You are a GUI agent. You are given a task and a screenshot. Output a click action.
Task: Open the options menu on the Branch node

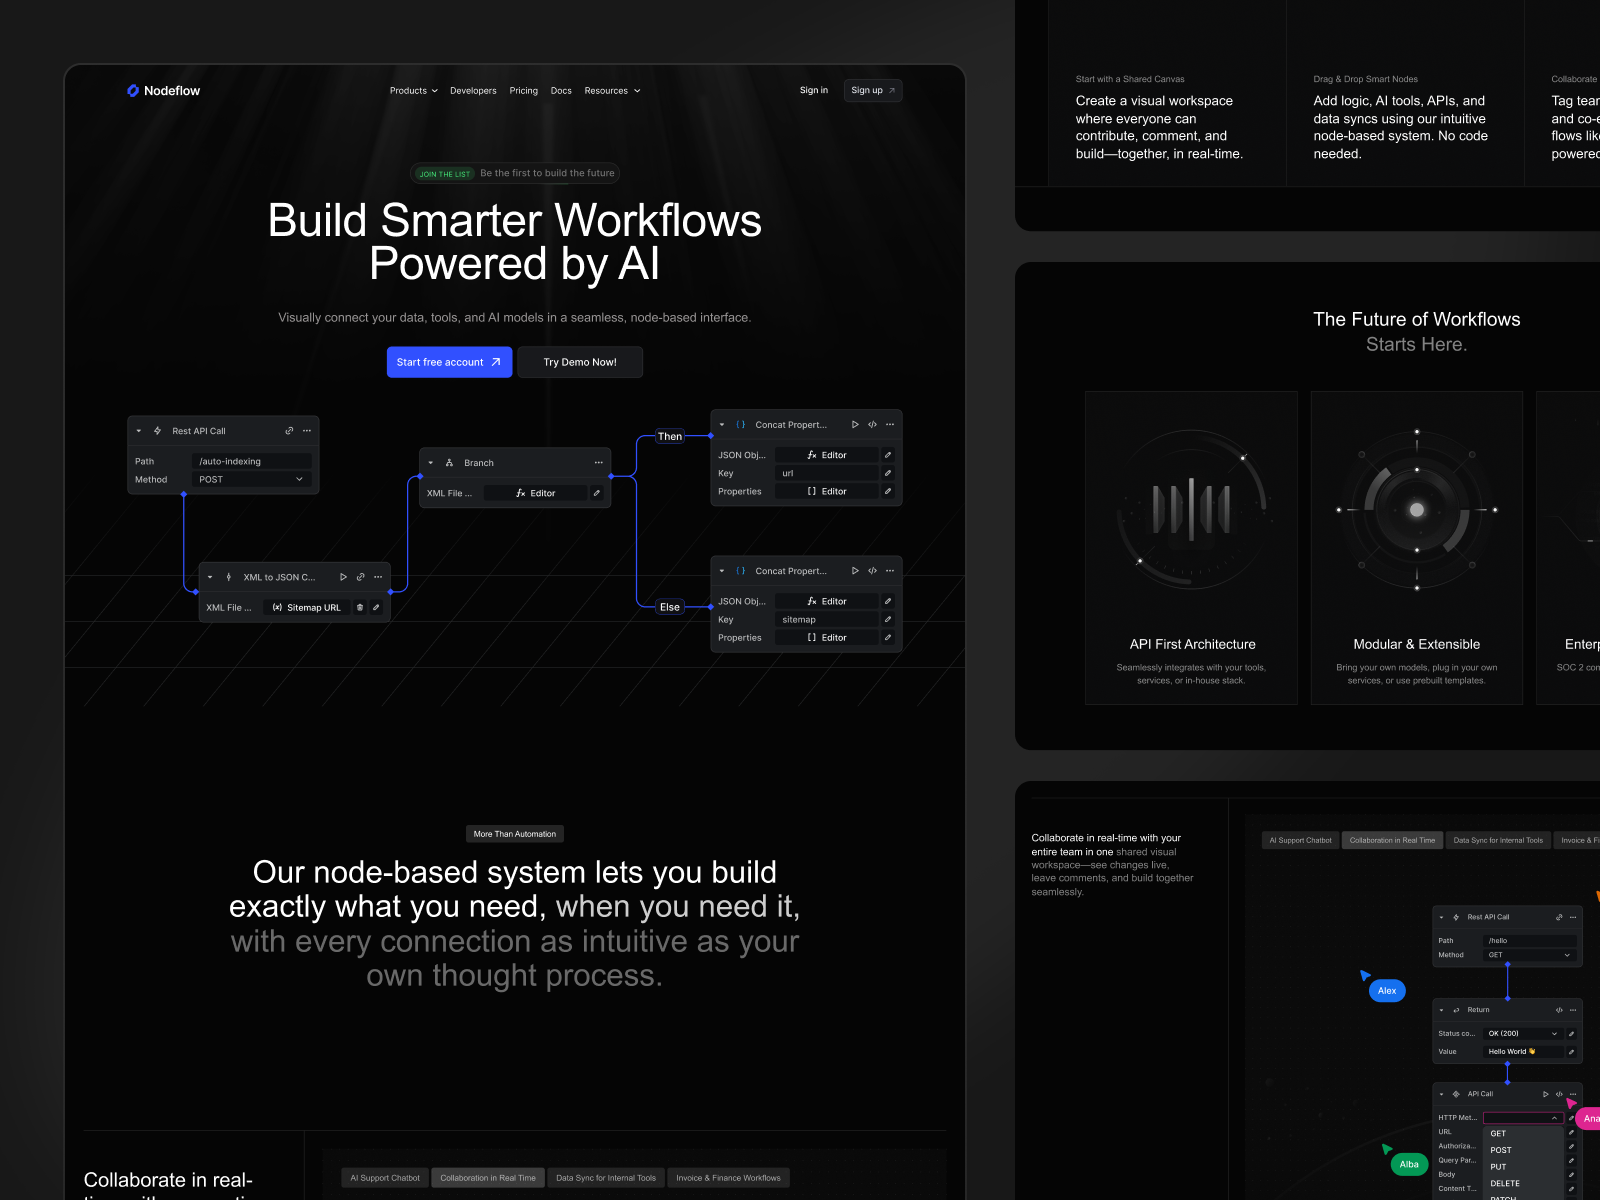point(599,462)
